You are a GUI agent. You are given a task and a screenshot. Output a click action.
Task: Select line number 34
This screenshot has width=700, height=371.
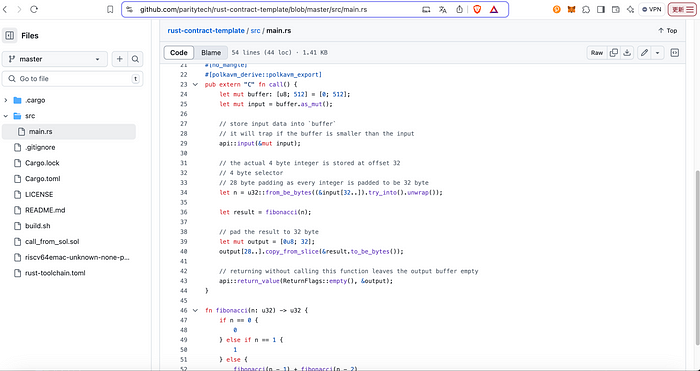click(184, 192)
